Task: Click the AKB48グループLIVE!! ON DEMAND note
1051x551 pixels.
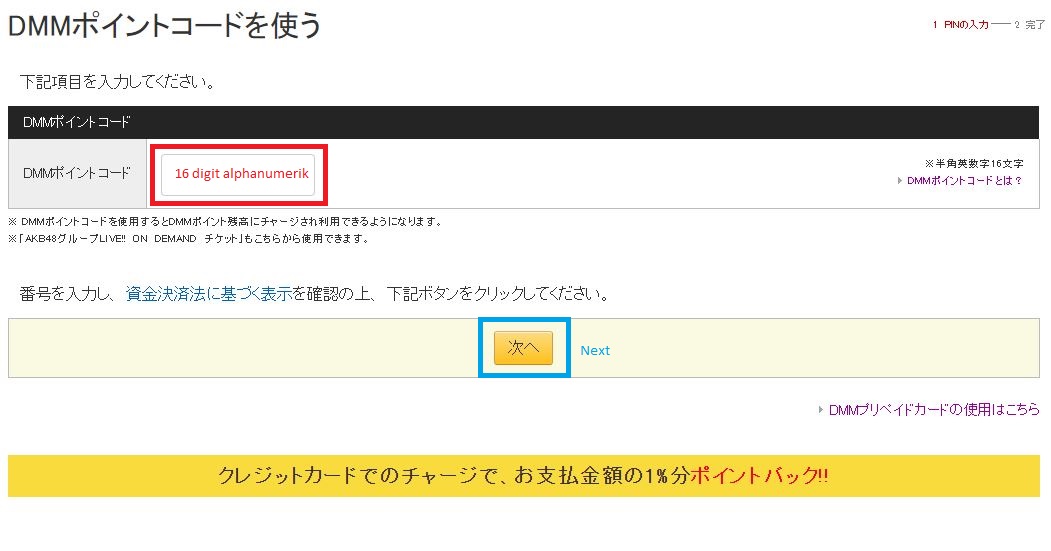Action: [190, 239]
